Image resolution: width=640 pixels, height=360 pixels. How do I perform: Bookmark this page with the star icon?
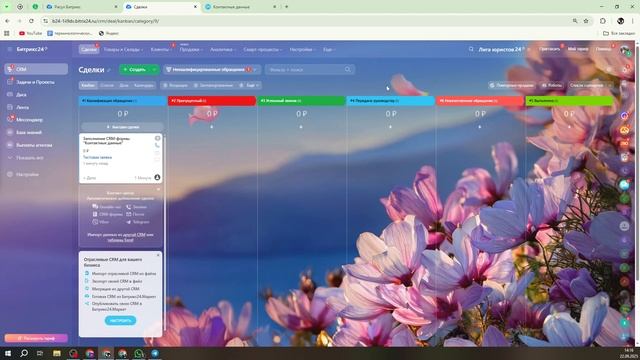tap(586, 21)
